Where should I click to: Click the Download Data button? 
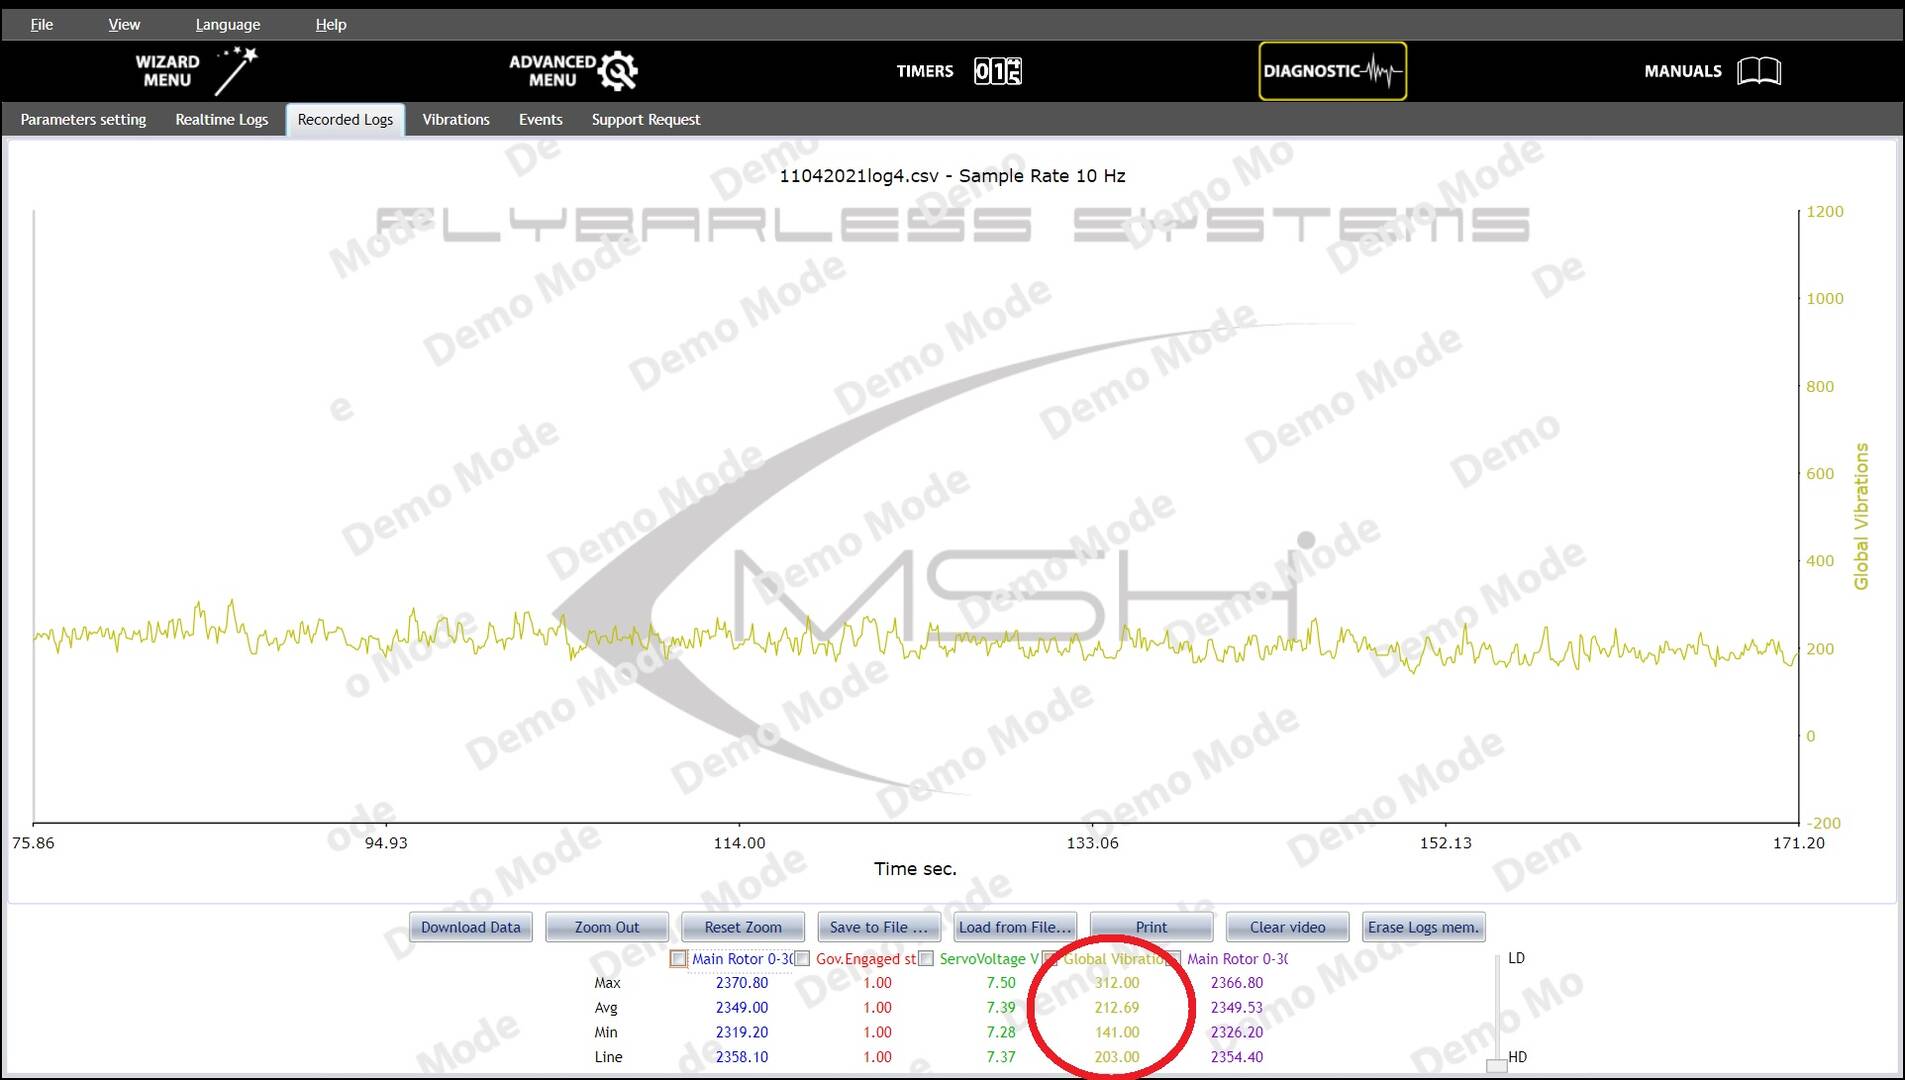(470, 927)
